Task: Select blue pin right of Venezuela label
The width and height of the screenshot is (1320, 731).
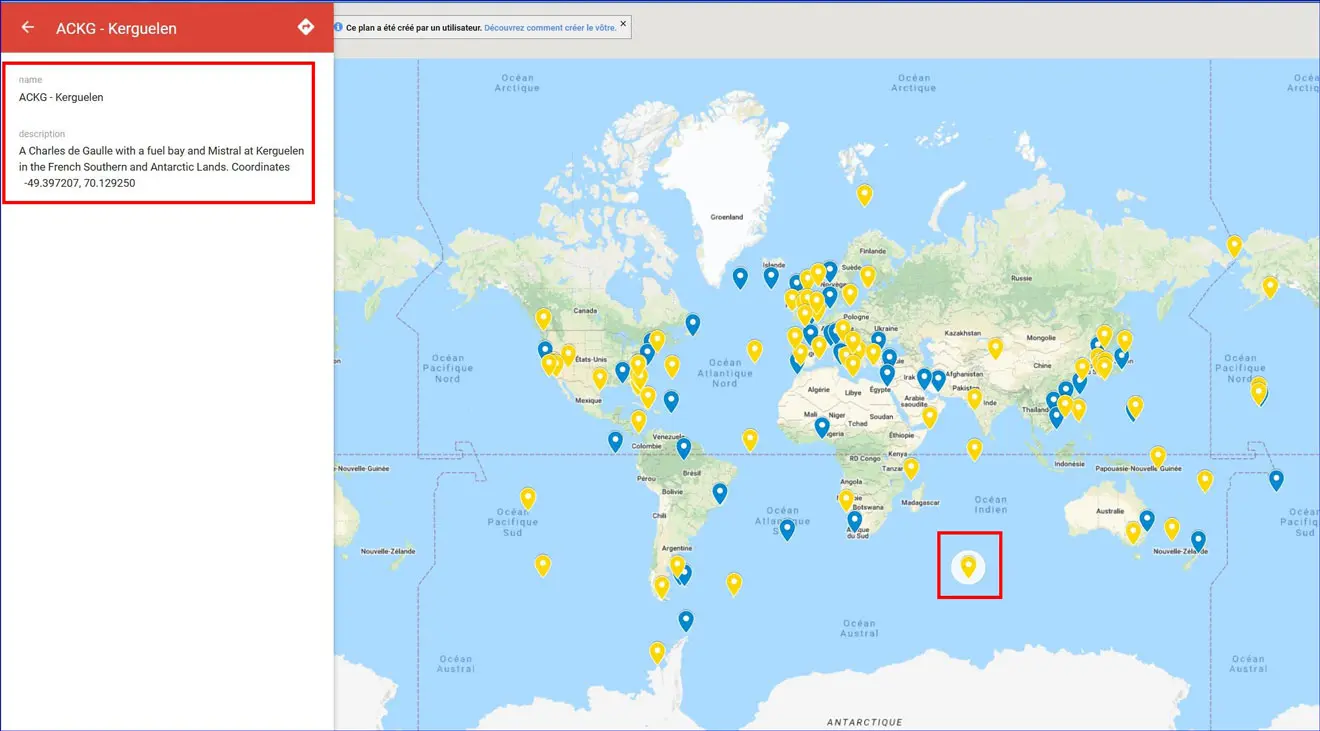Action: pyautogui.click(x=684, y=448)
